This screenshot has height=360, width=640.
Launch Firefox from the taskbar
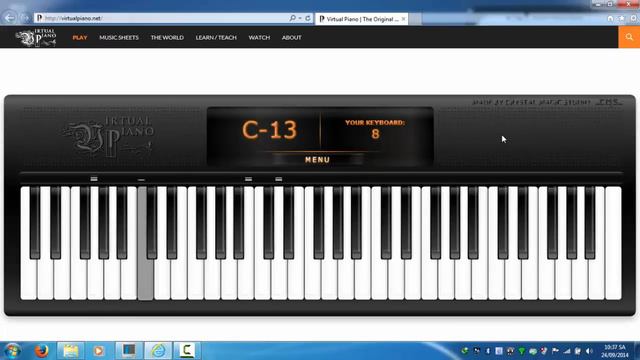click(x=41, y=351)
